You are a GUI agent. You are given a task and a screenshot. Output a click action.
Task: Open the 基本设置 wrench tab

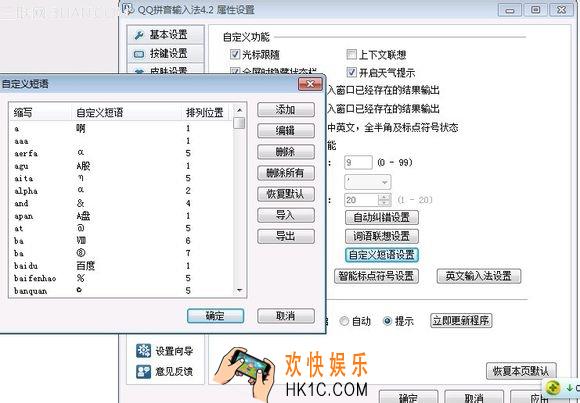(165, 35)
